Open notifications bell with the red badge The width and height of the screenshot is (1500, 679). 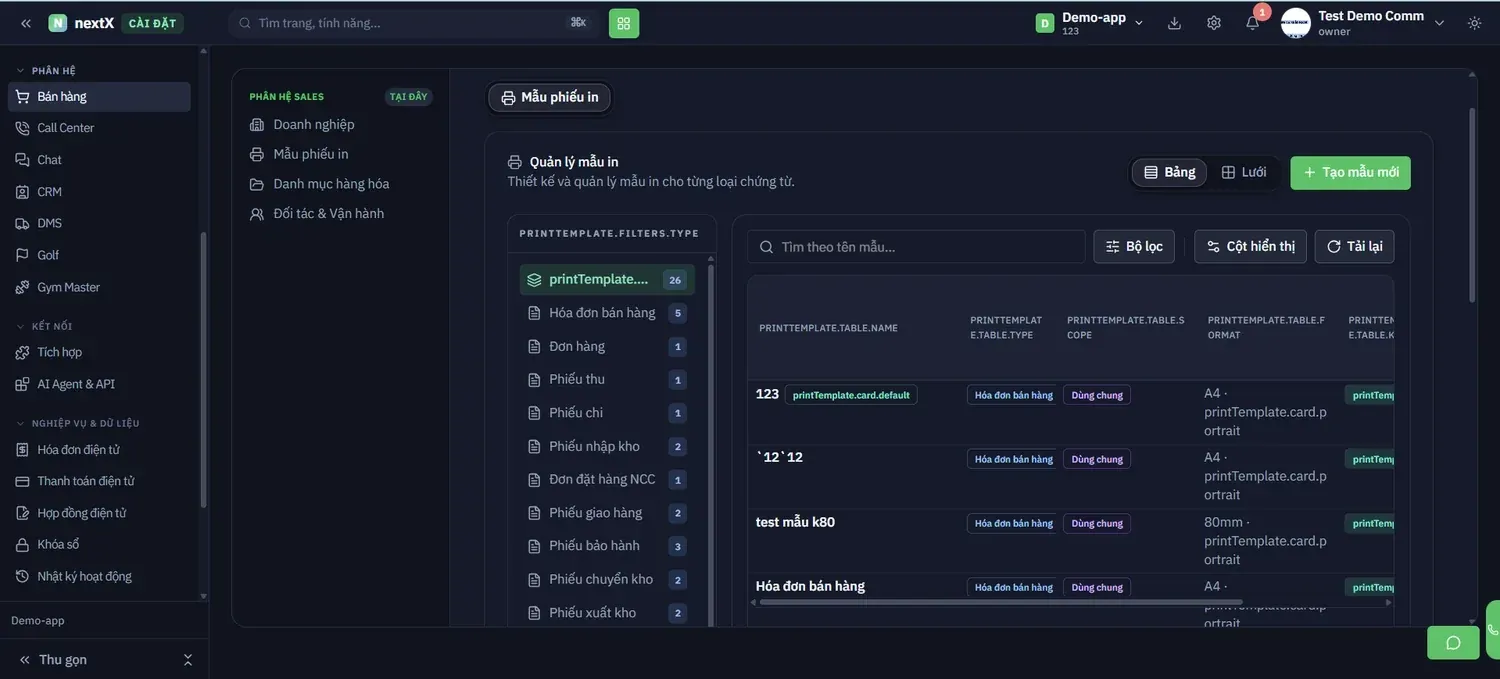coord(1253,23)
